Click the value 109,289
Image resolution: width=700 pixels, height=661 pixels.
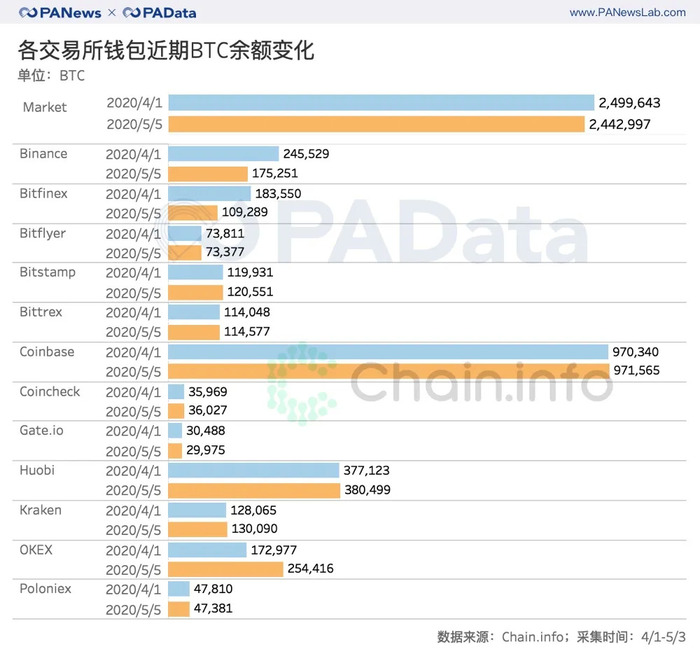(245, 212)
